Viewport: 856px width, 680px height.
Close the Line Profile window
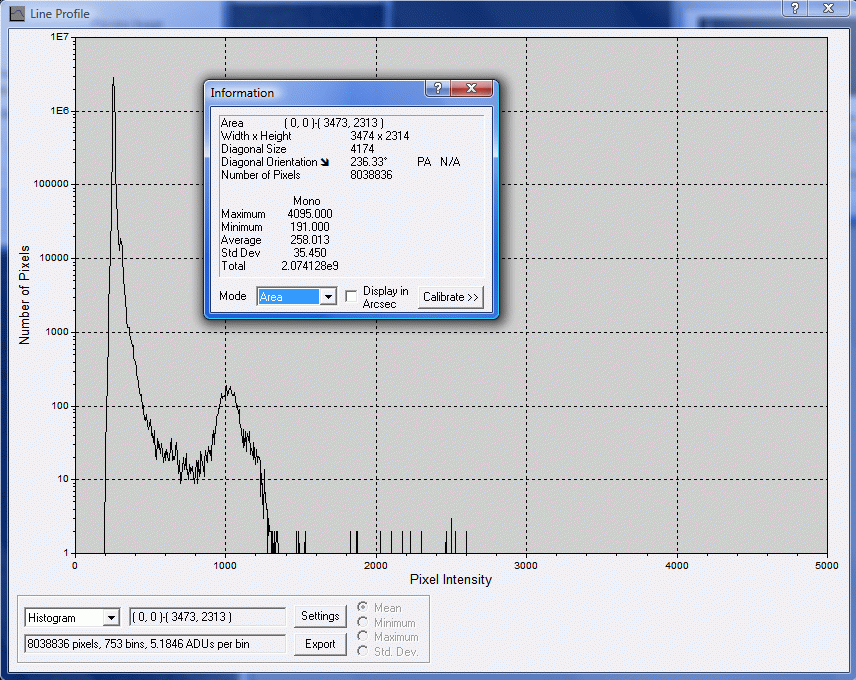(828, 8)
